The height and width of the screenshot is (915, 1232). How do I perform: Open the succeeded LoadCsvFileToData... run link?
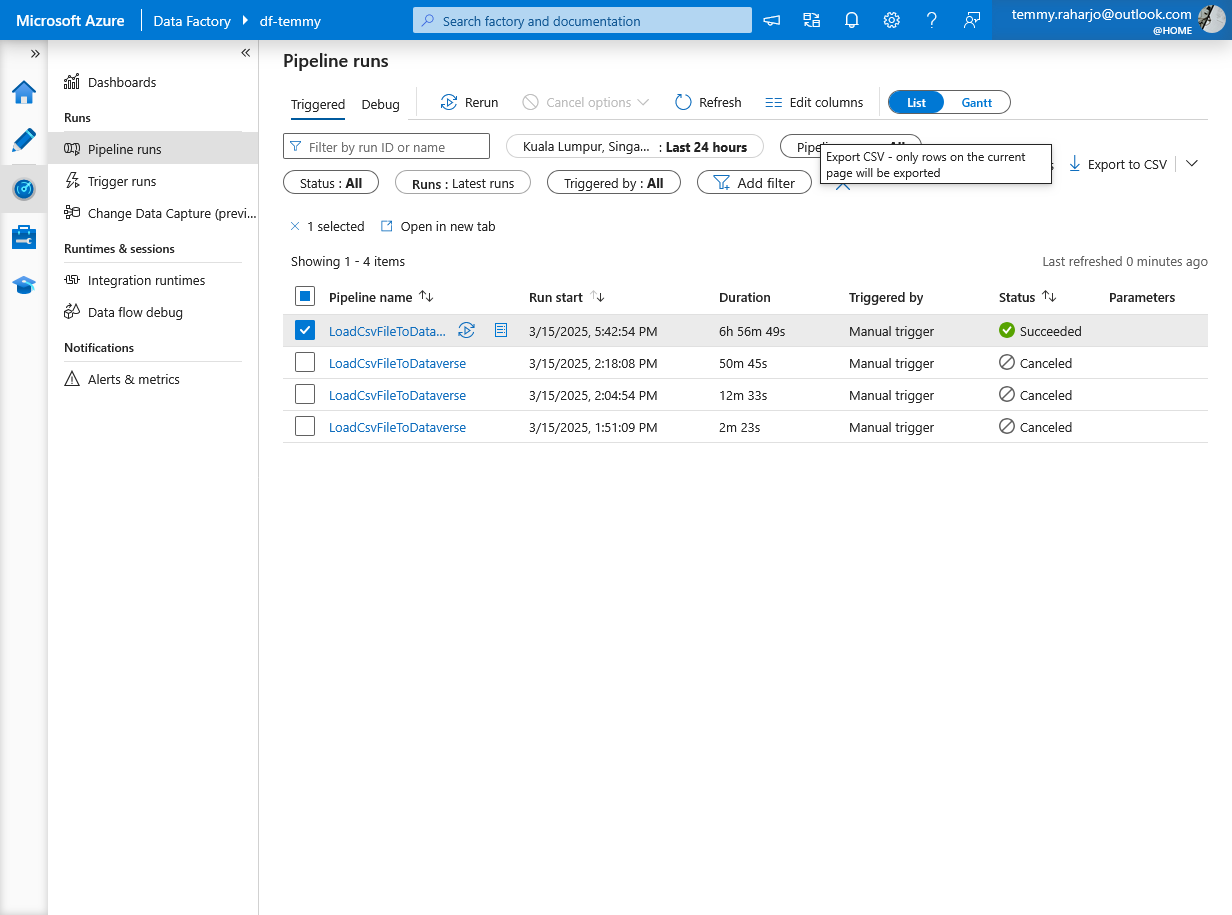click(x=387, y=331)
